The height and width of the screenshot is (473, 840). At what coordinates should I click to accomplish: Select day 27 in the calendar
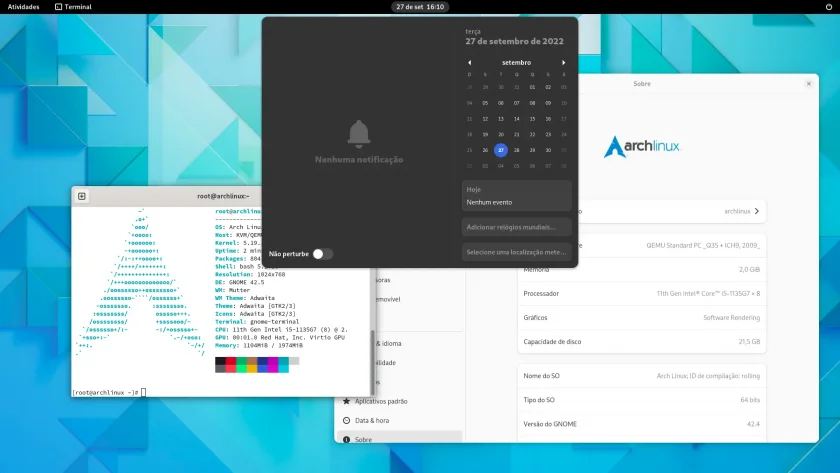501,150
